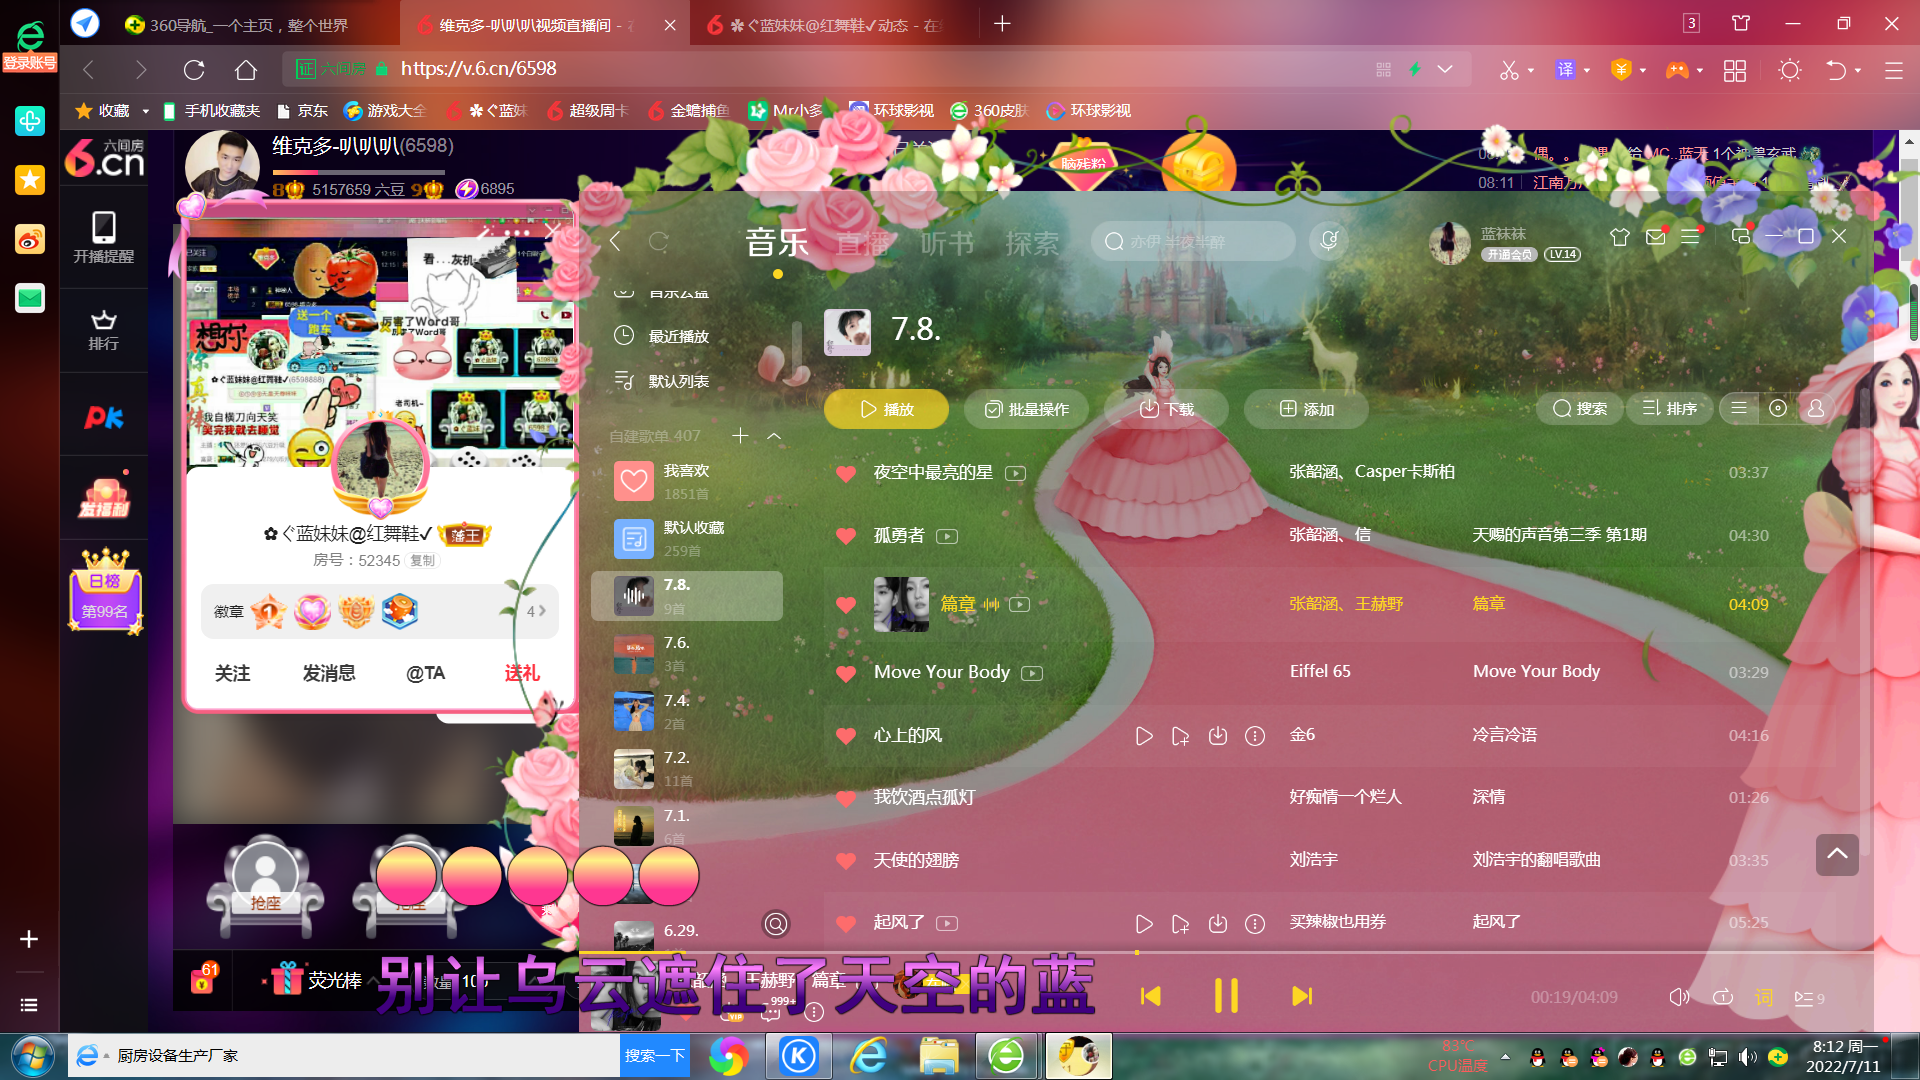Viewport: 1920px width, 1080px height.
Task: Open the 7.2. playlist
Action: click(686, 768)
